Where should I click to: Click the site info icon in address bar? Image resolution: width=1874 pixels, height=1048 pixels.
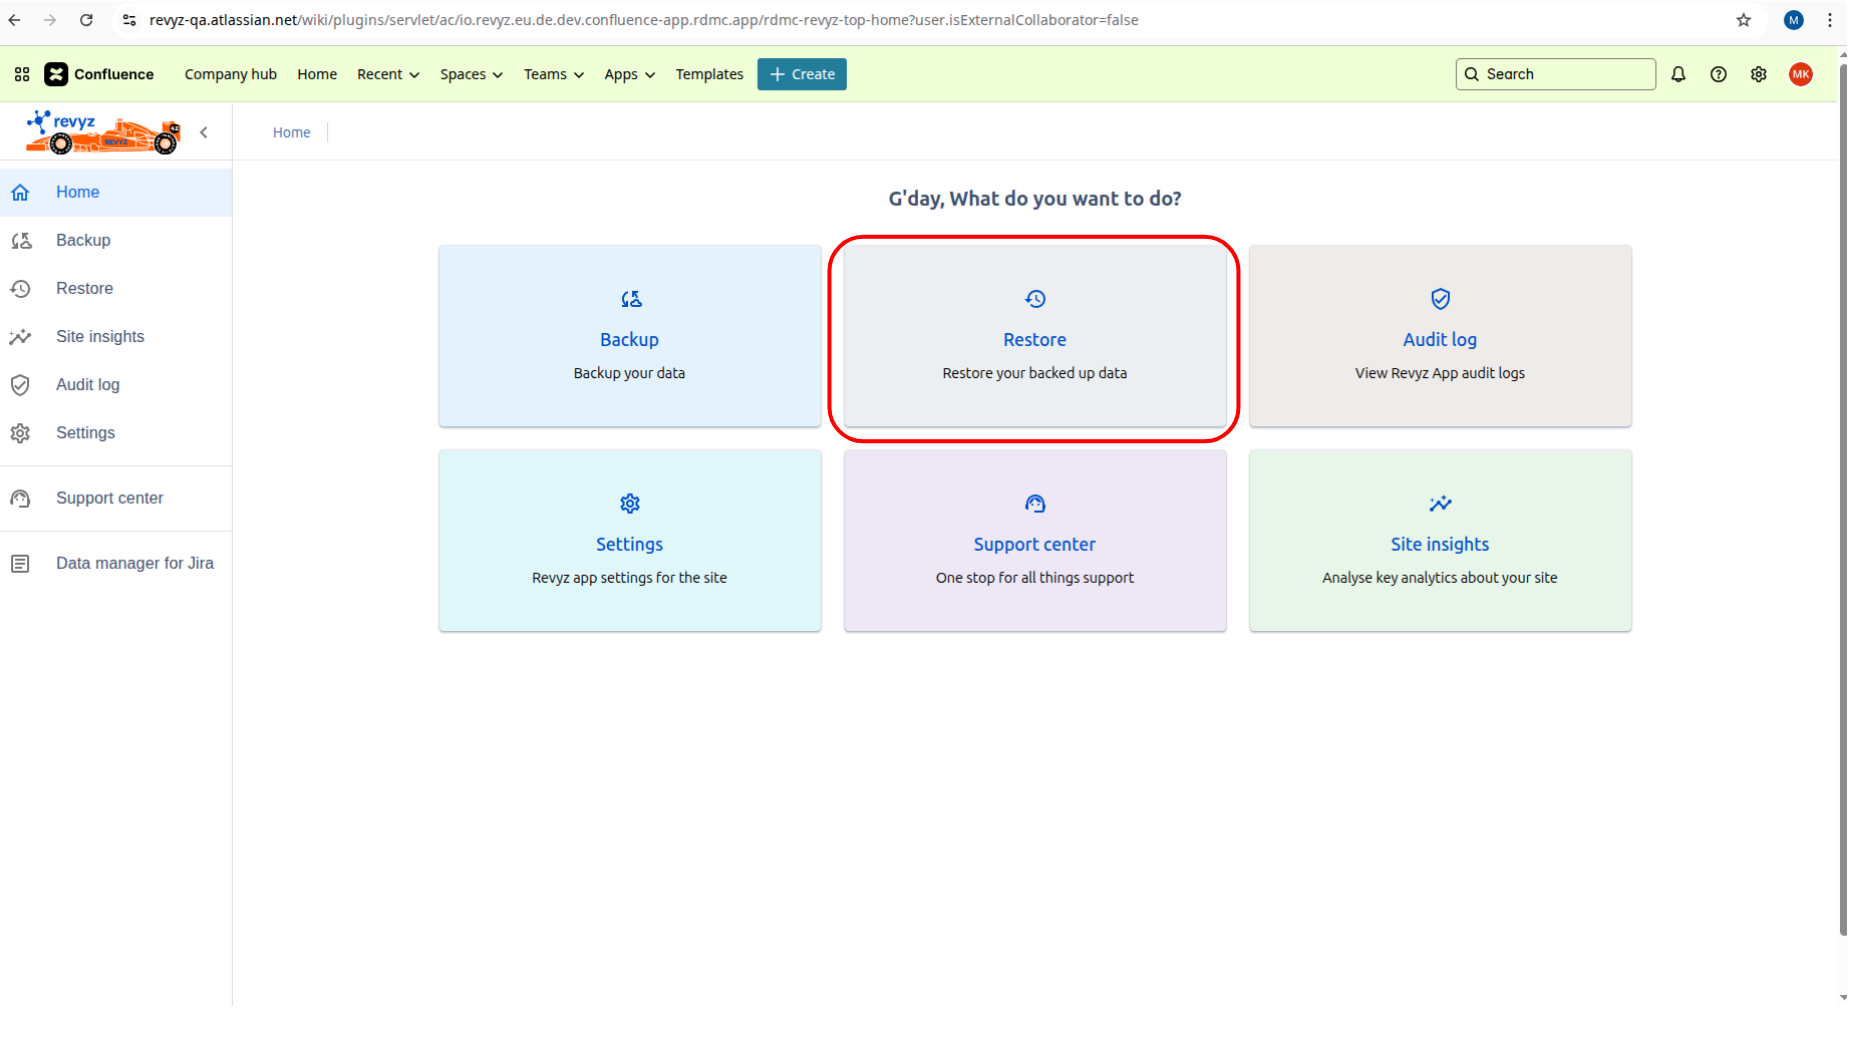(129, 20)
